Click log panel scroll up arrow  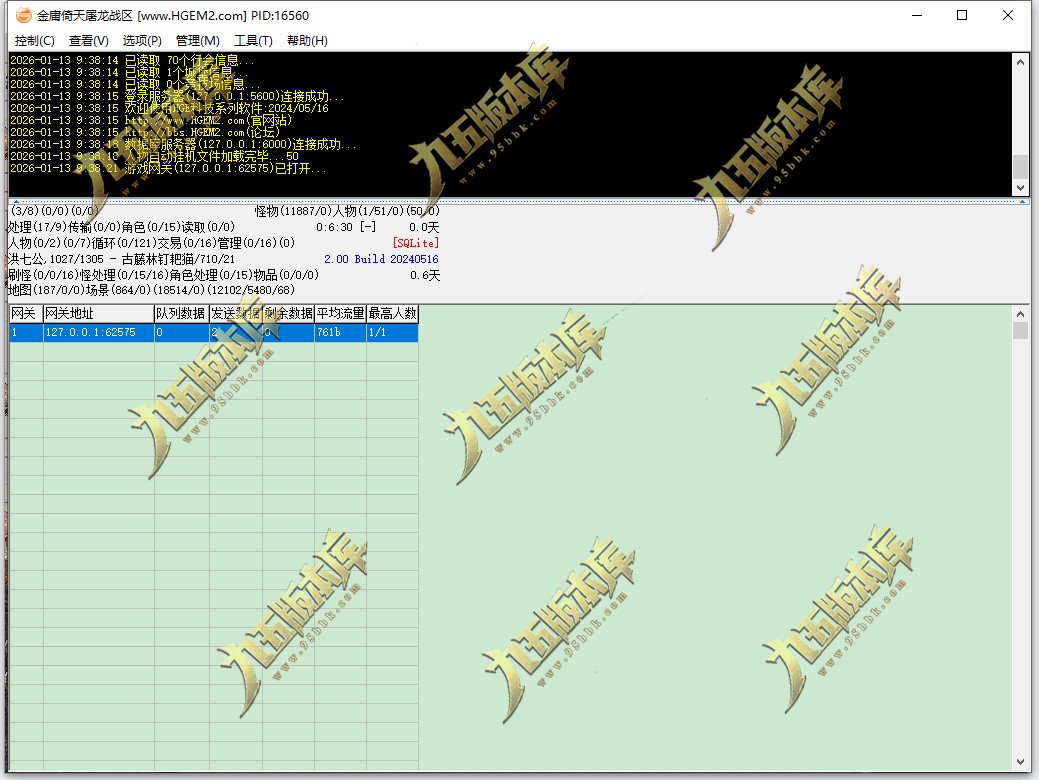1020,62
